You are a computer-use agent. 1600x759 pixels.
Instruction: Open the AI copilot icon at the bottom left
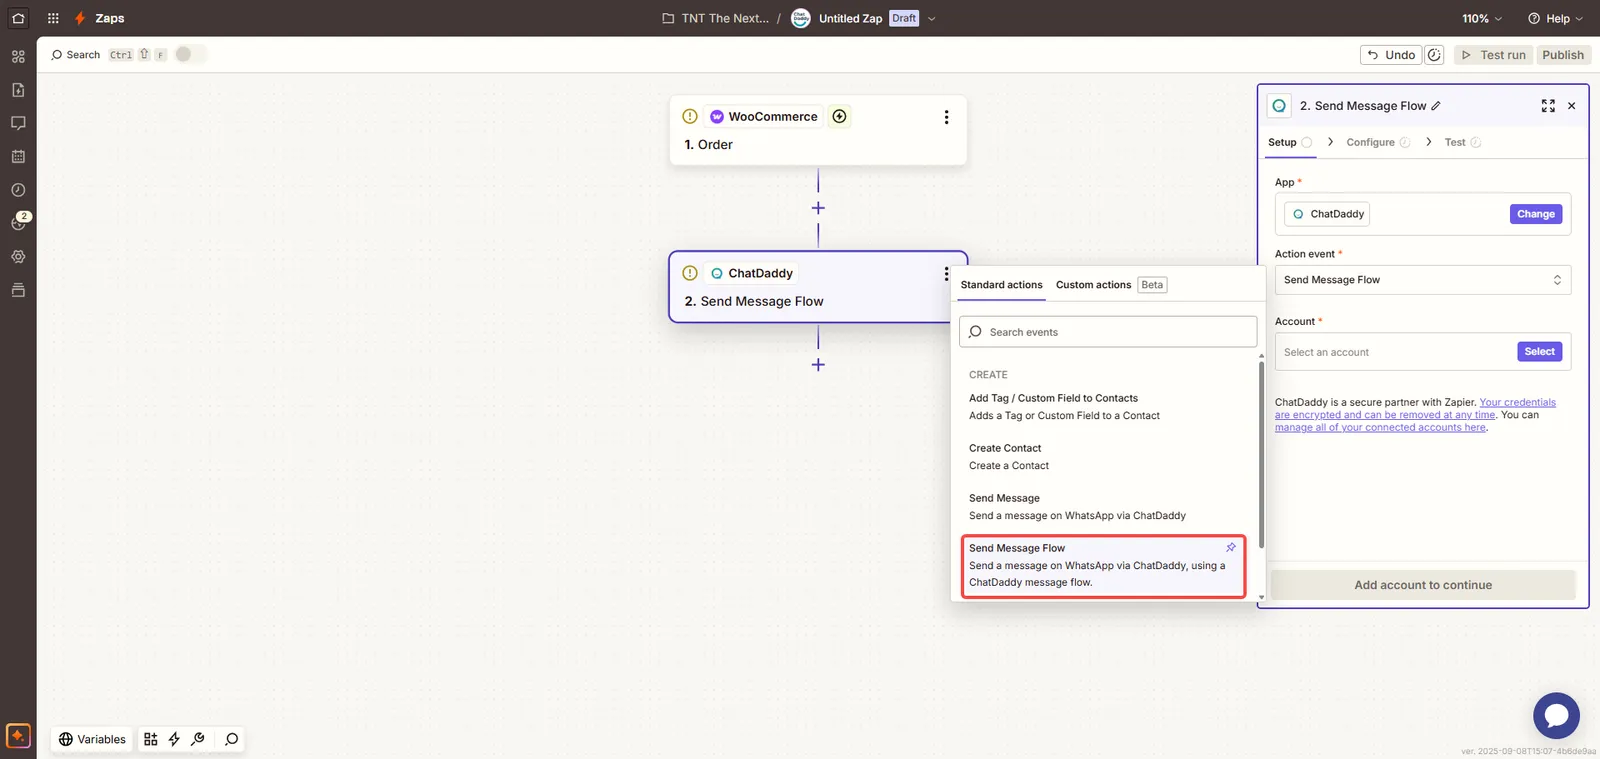point(18,736)
